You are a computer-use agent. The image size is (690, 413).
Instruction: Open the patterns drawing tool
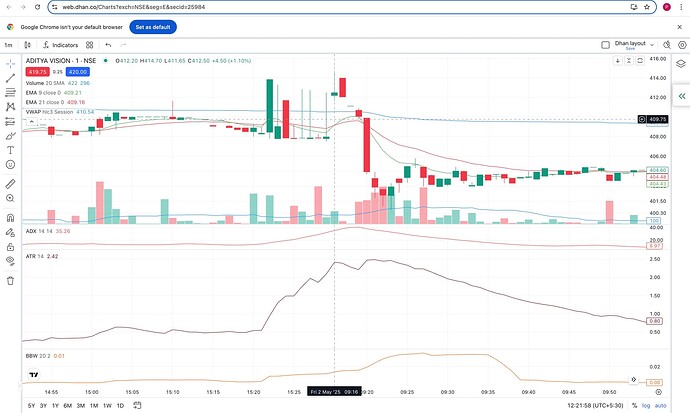pos(11,107)
